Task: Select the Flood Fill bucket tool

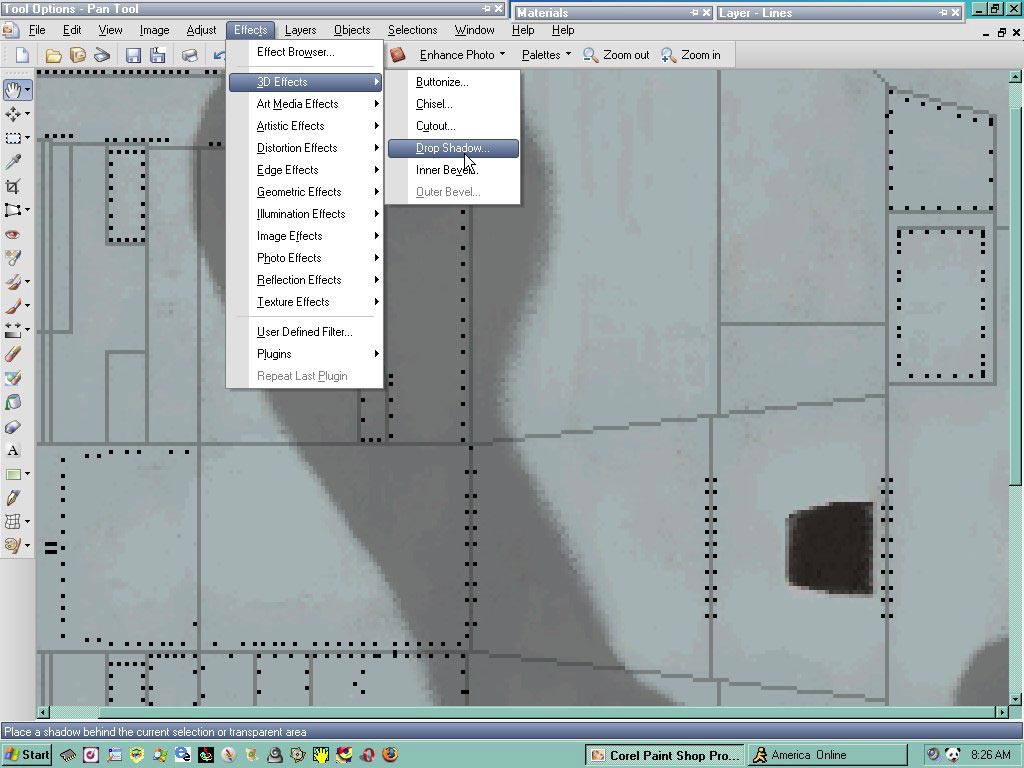Action: click(13, 402)
